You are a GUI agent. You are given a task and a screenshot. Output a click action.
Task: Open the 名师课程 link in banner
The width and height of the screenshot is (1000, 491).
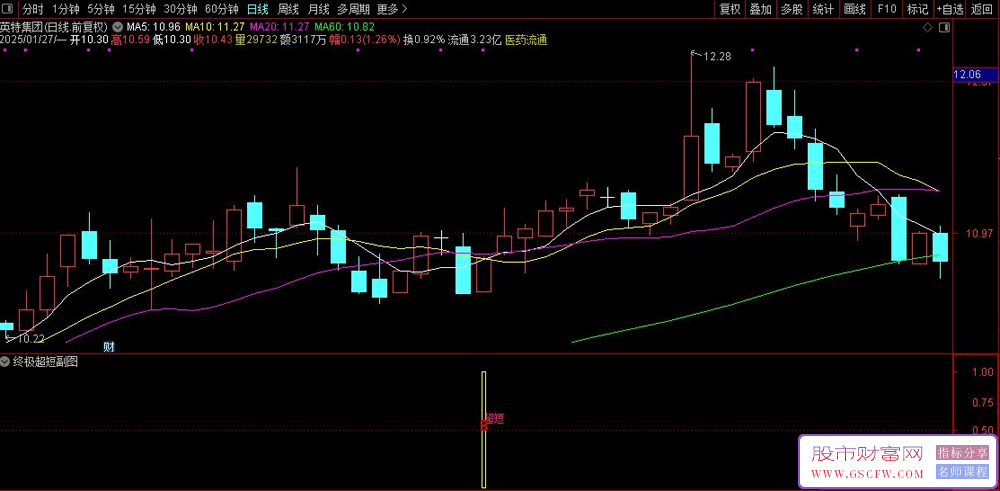coord(962,473)
